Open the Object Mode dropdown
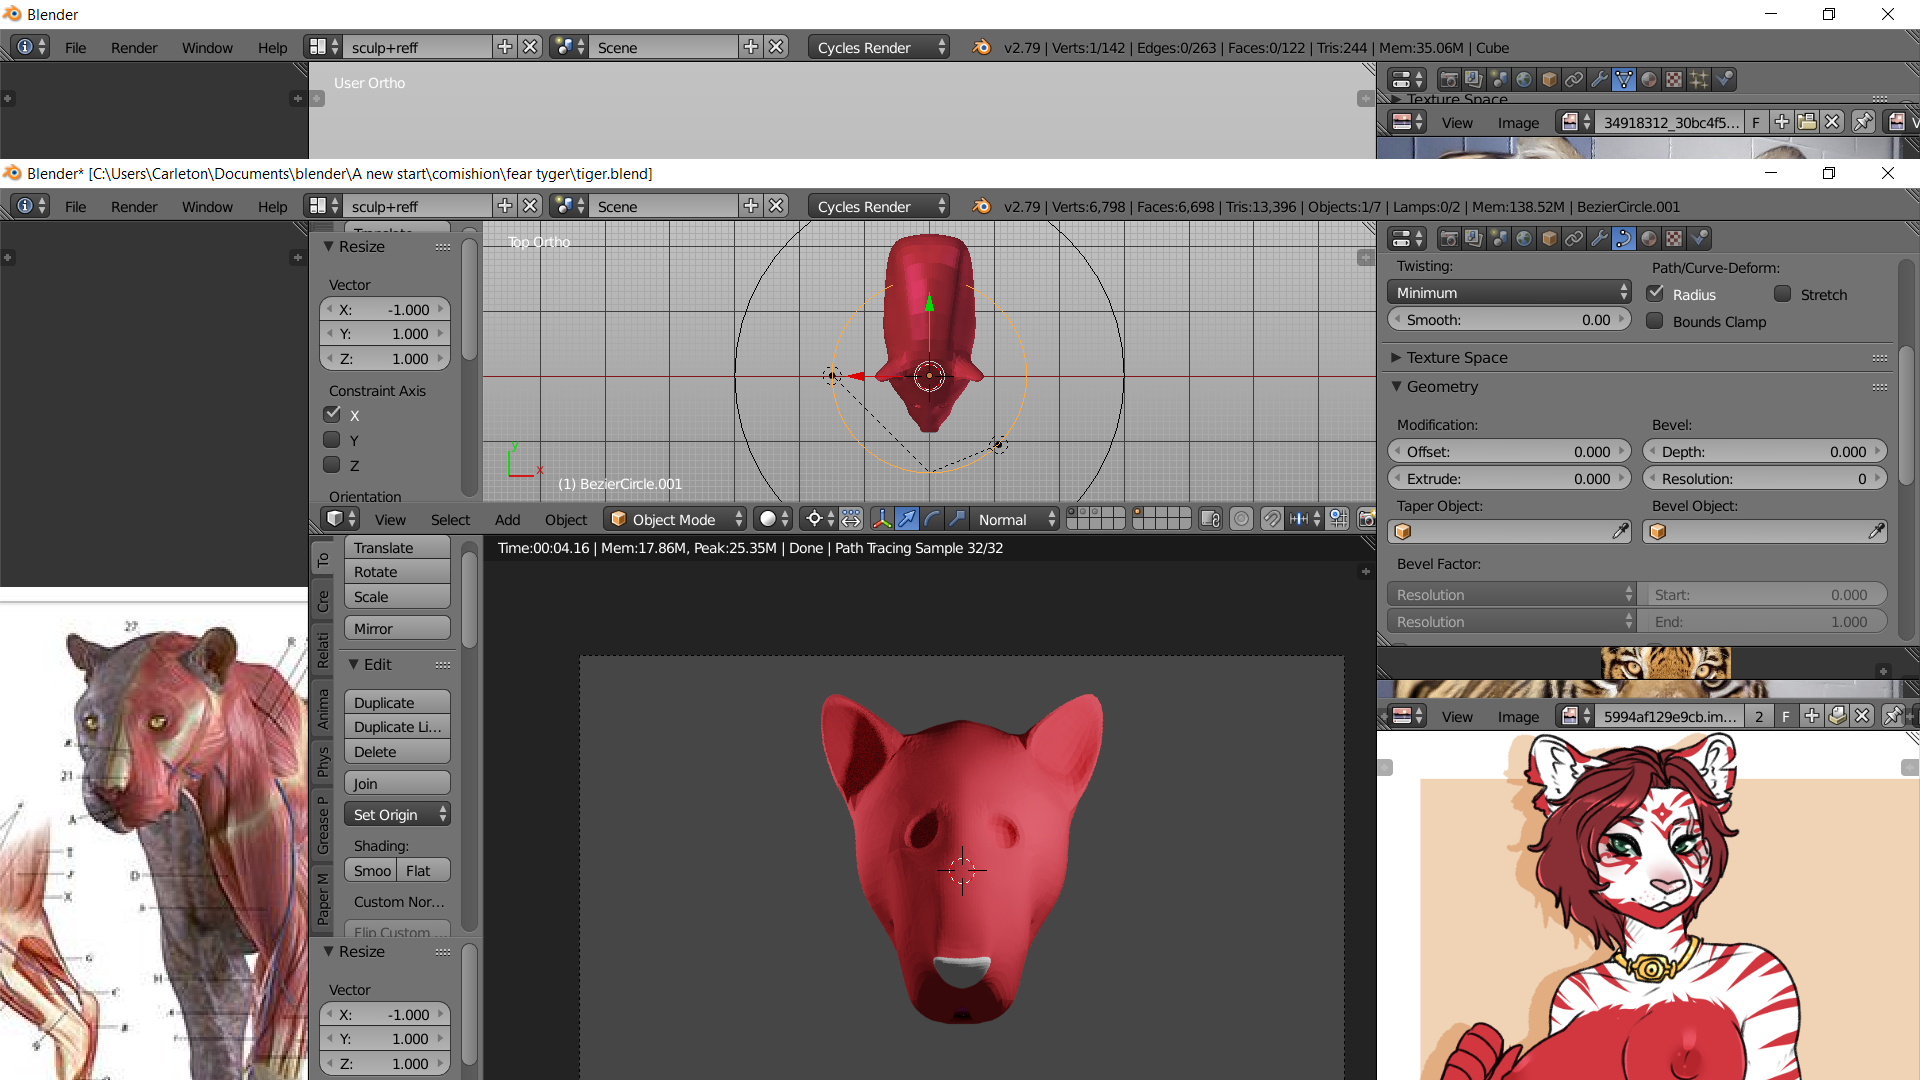The height and width of the screenshot is (1080, 1920). pos(676,519)
